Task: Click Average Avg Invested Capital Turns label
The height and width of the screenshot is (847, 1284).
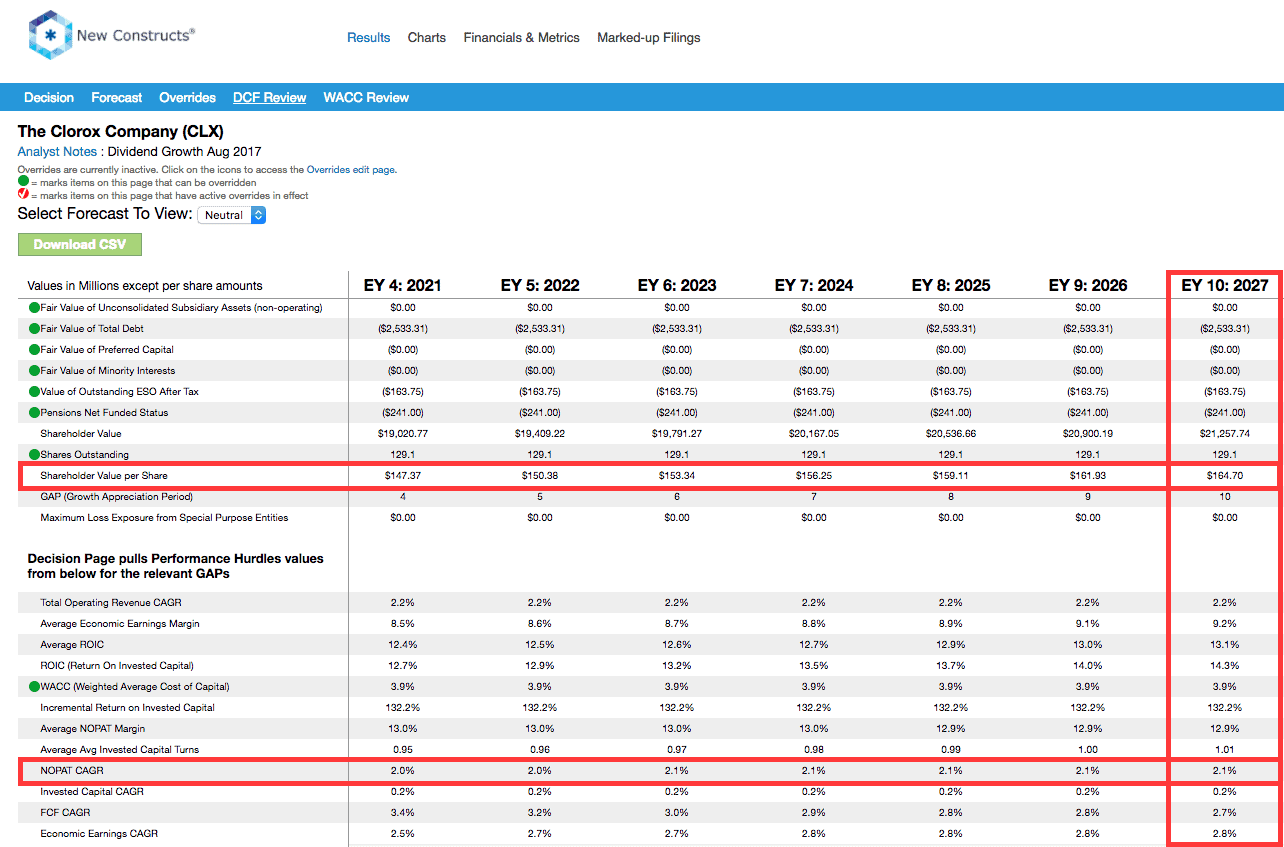Action: (x=119, y=750)
